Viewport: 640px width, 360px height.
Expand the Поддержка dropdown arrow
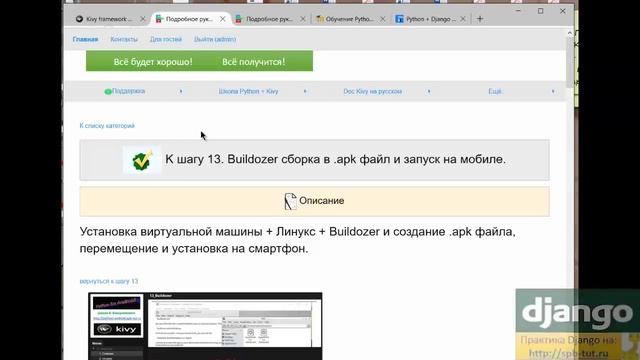click(181, 91)
